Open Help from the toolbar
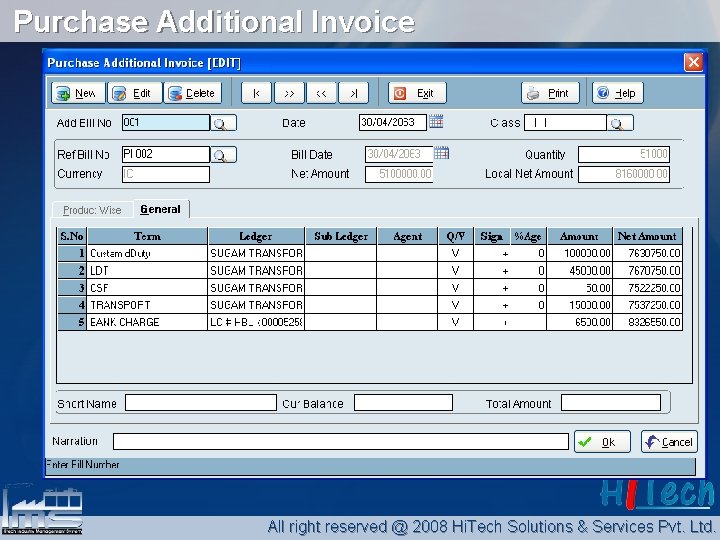The width and height of the screenshot is (720, 540). (618, 93)
